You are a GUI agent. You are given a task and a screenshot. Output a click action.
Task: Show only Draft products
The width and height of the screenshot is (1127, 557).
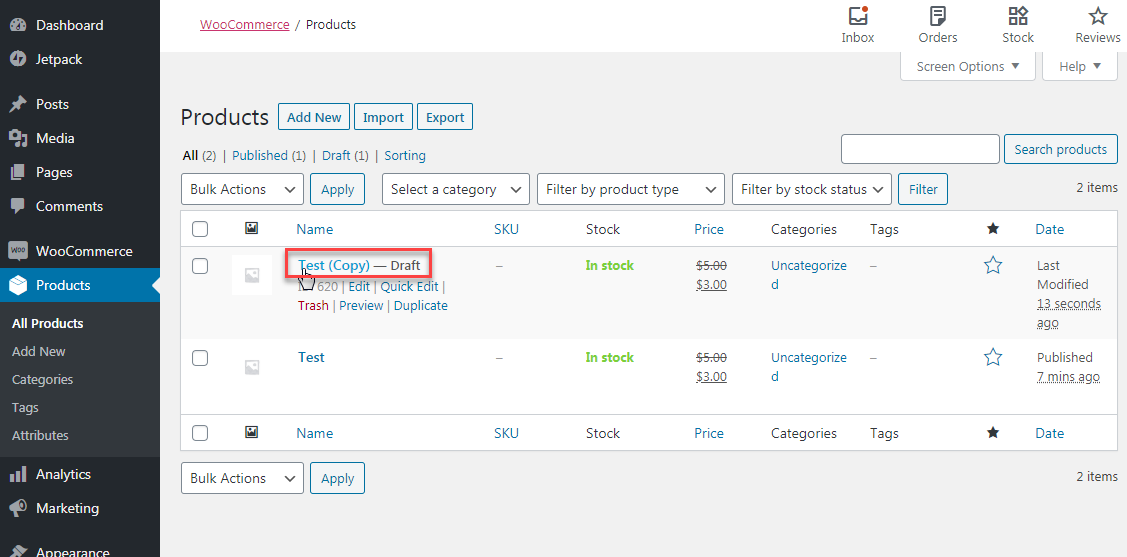[336, 155]
